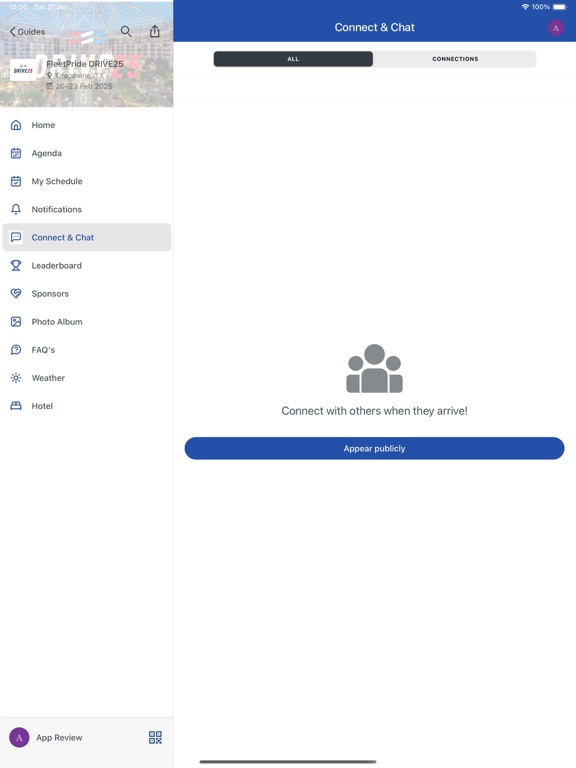This screenshot has width=576, height=768.
Task: Open the DRIVE25 event logo thumbnail
Action: 23,70
